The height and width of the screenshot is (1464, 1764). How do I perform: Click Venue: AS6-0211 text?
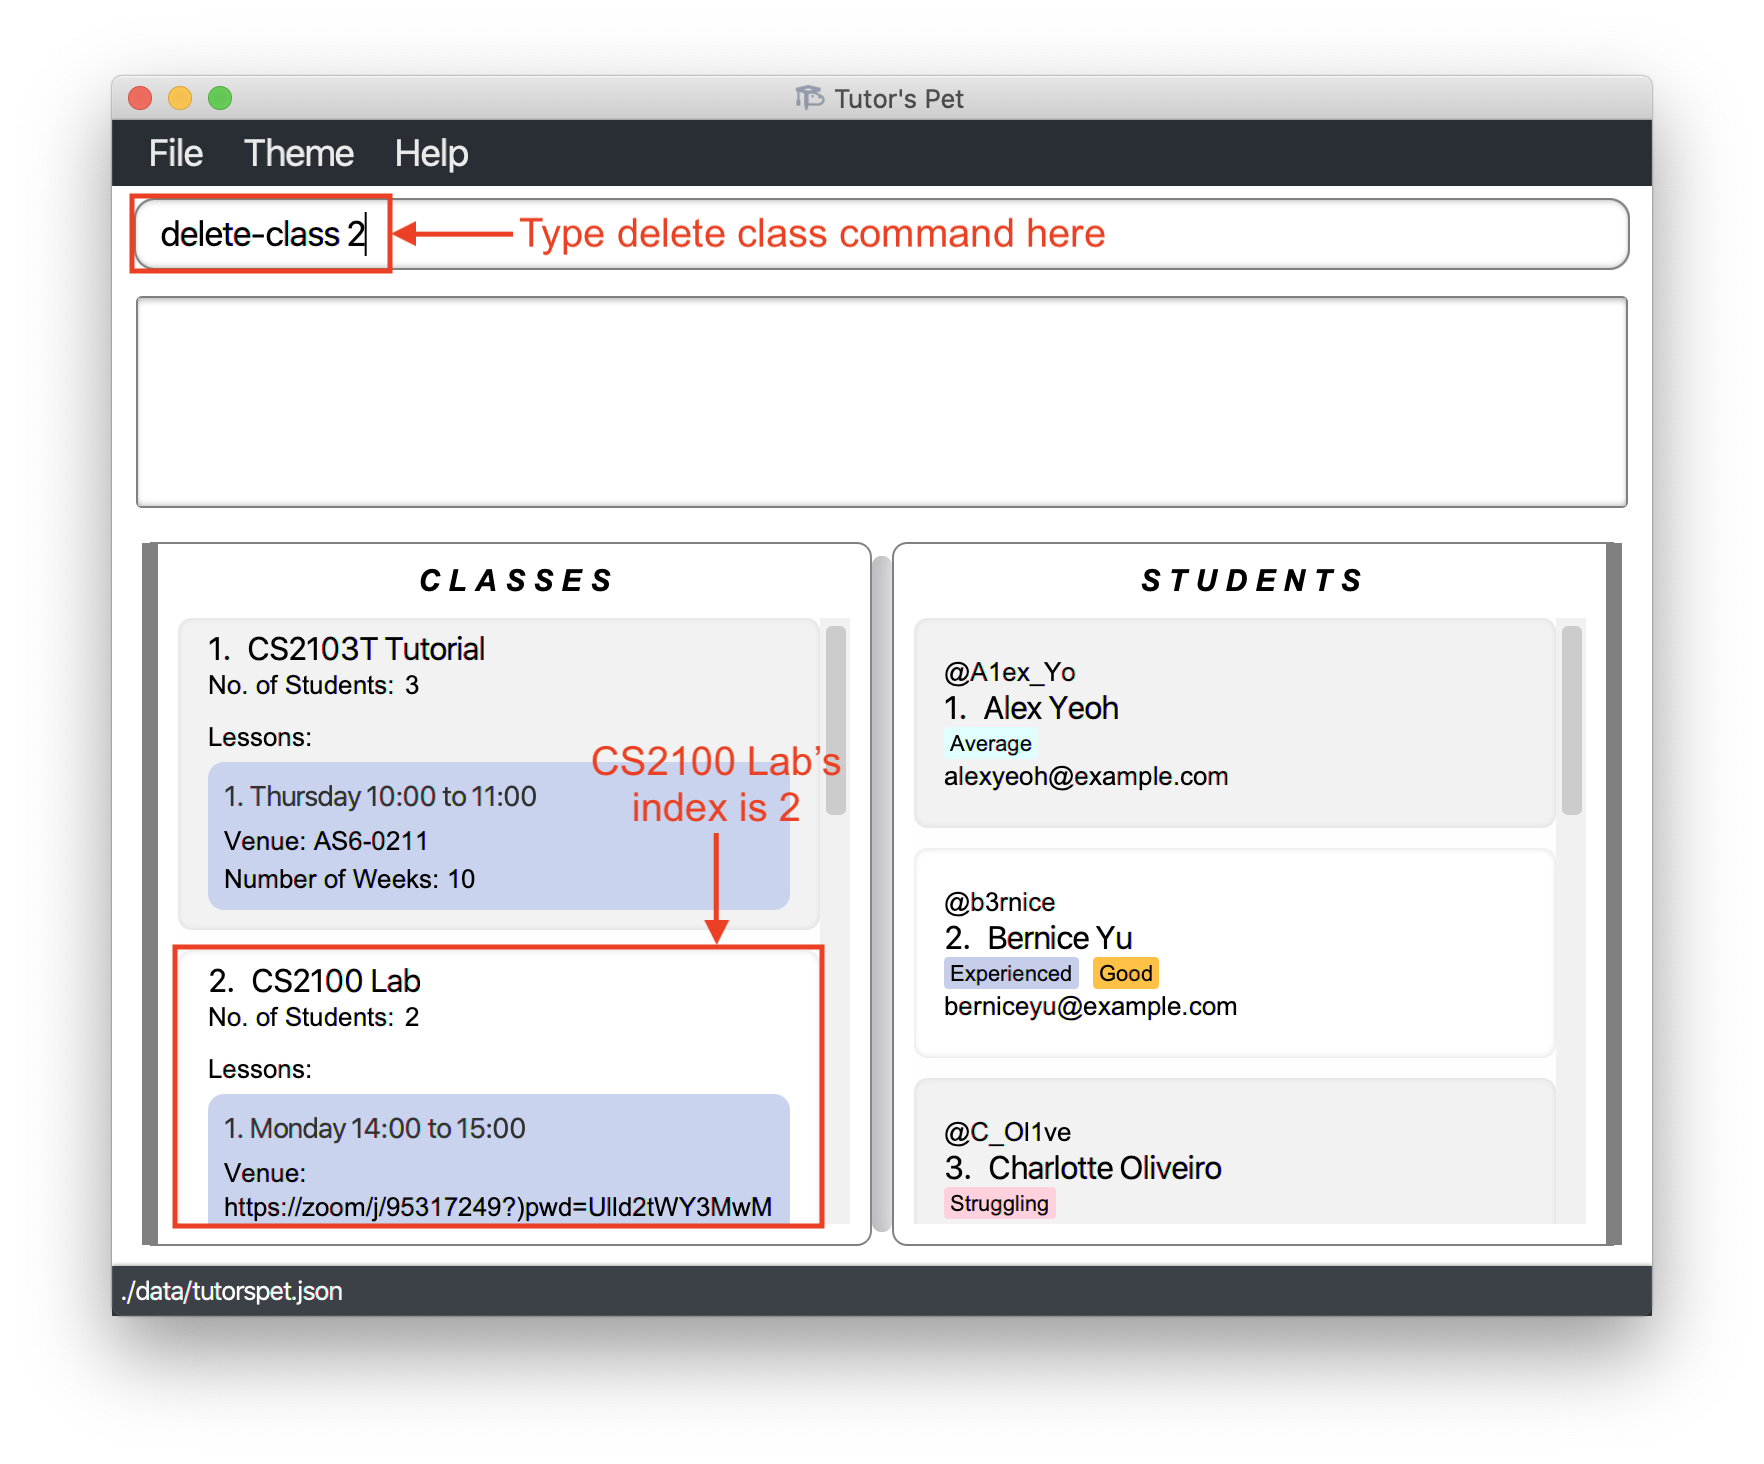click(325, 841)
